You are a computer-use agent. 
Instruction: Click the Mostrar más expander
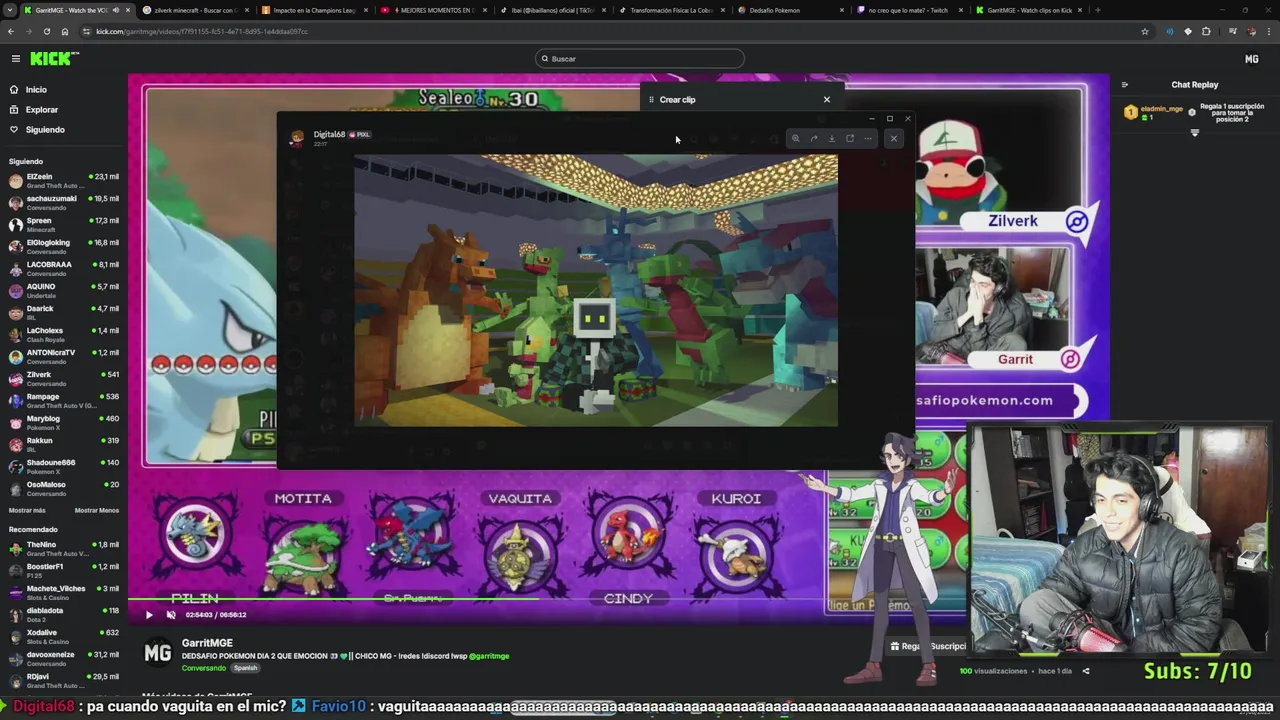click(27, 510)
